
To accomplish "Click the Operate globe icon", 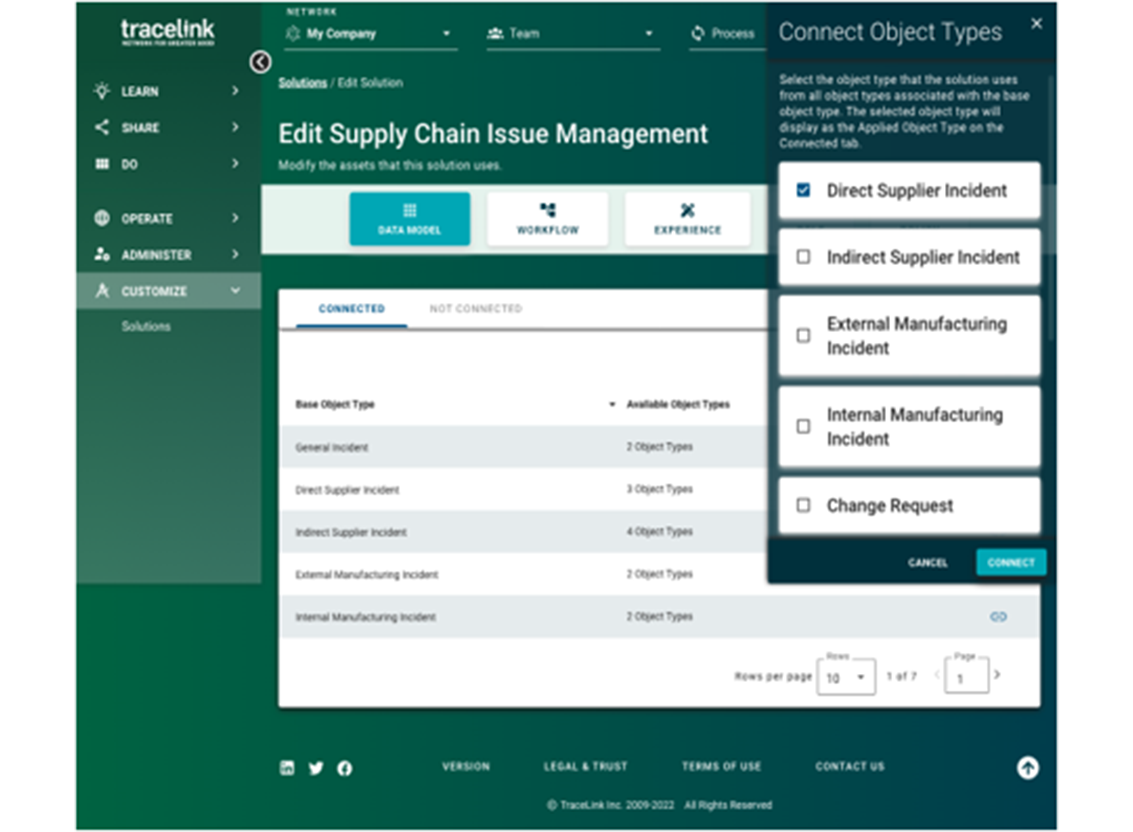I will coord(102,218).
